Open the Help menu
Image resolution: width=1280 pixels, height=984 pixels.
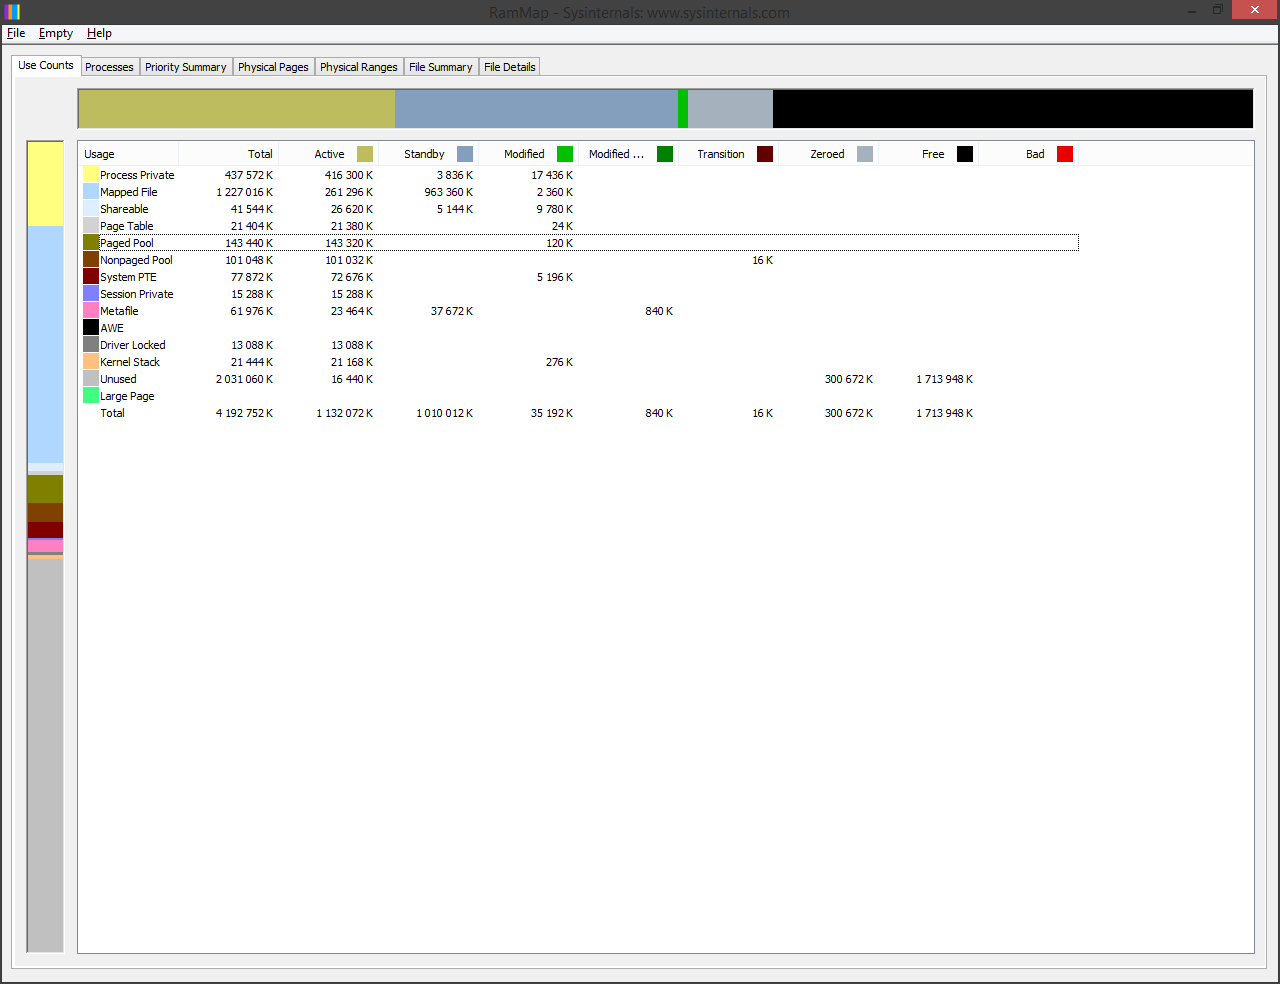[x=99, y=33]
